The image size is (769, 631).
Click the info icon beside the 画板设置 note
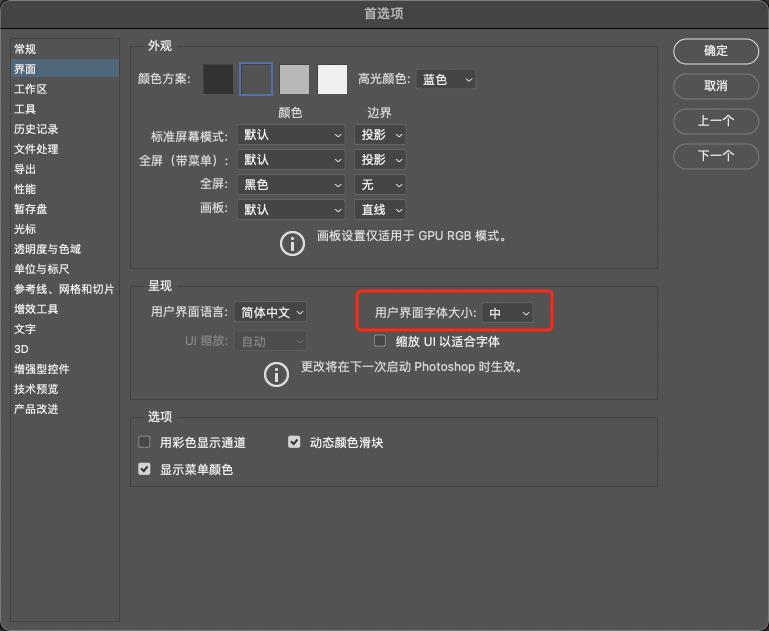pos(292,243)
